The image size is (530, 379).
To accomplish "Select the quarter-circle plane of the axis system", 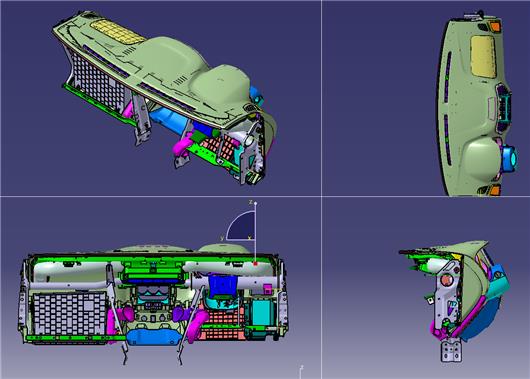I will point(243,227).
